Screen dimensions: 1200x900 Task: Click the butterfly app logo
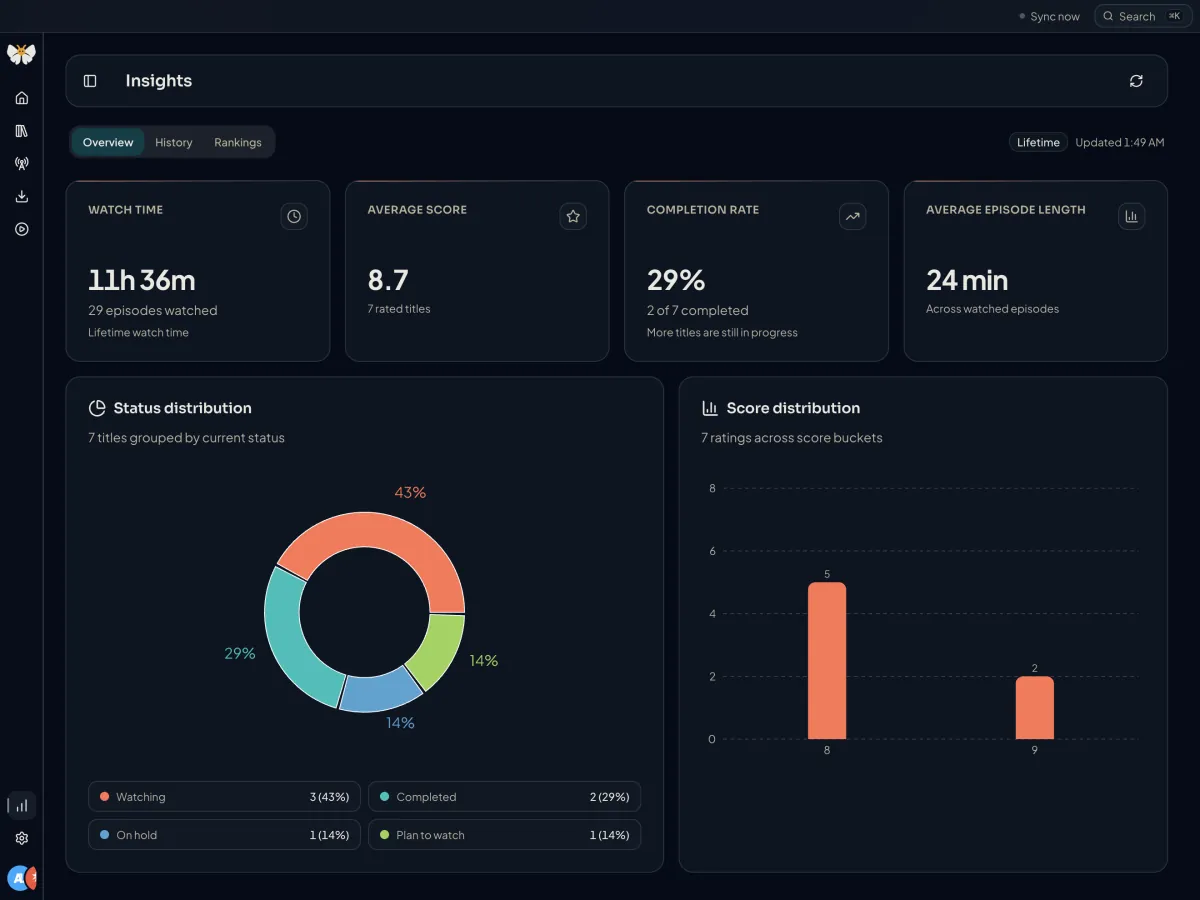click(21, 54)
